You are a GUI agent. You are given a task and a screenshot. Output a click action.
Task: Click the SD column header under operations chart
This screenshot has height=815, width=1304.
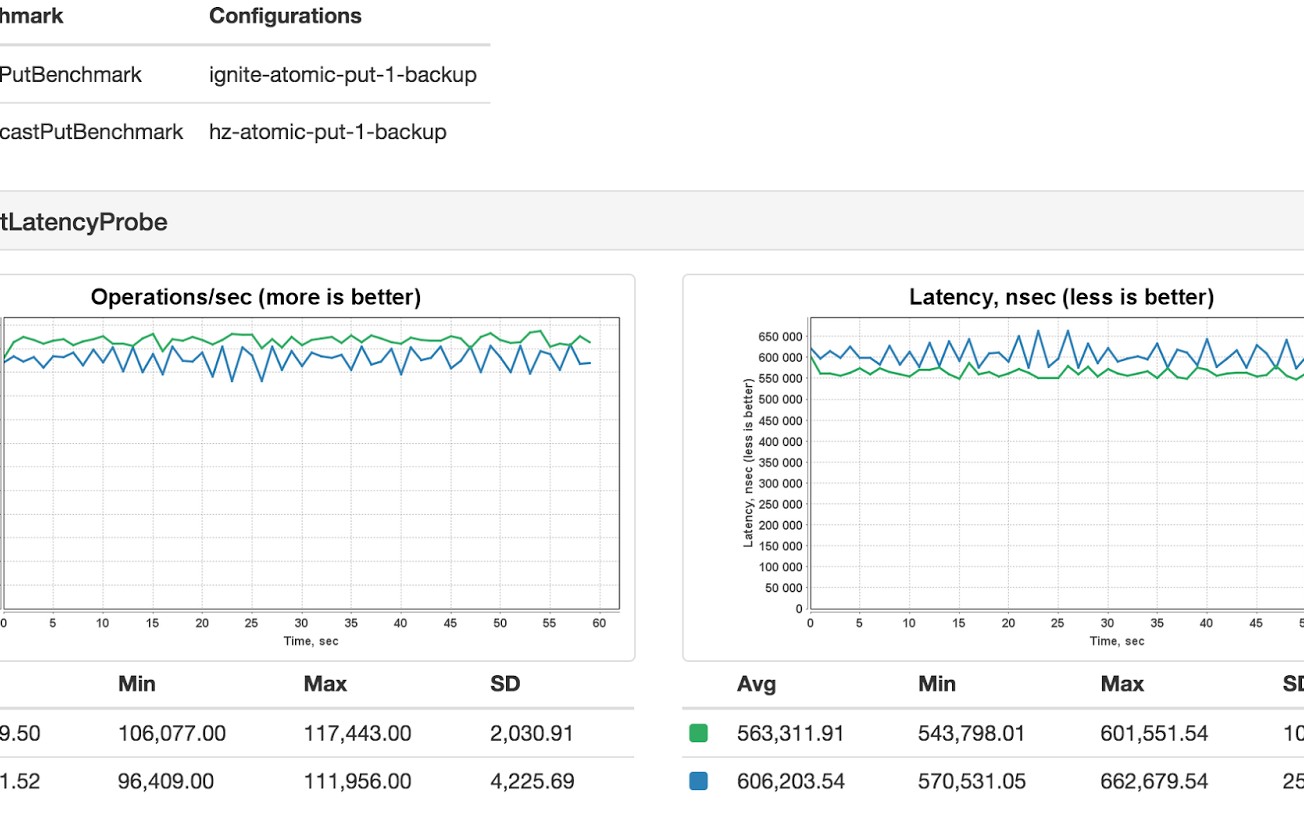click(x=505, y=684)
